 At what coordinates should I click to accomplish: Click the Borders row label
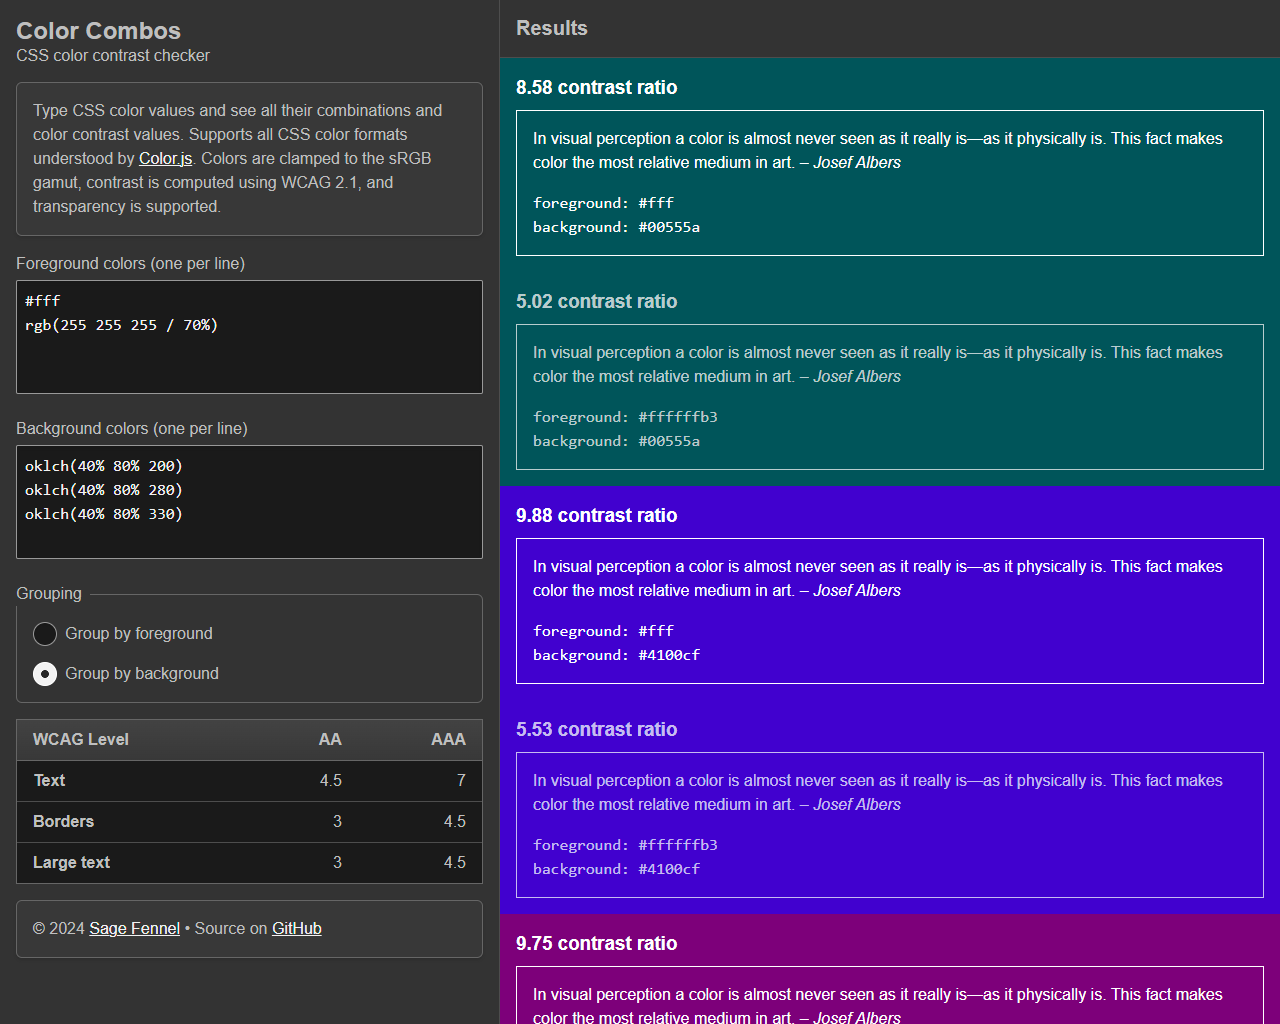[x=63, y=821]
